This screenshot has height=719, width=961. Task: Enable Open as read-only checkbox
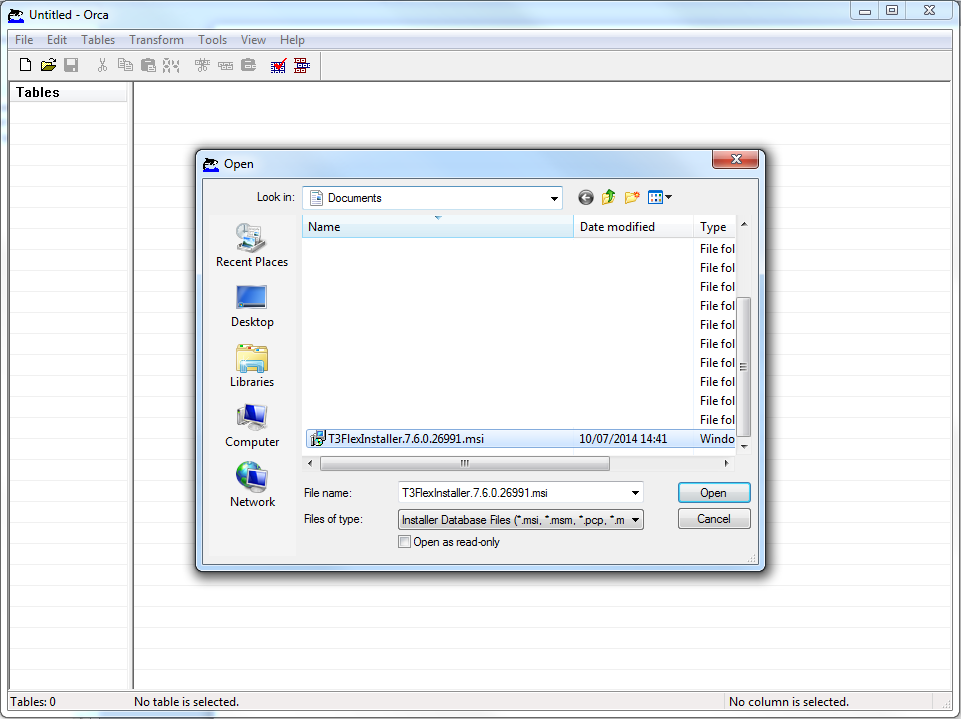coord(405,542)
